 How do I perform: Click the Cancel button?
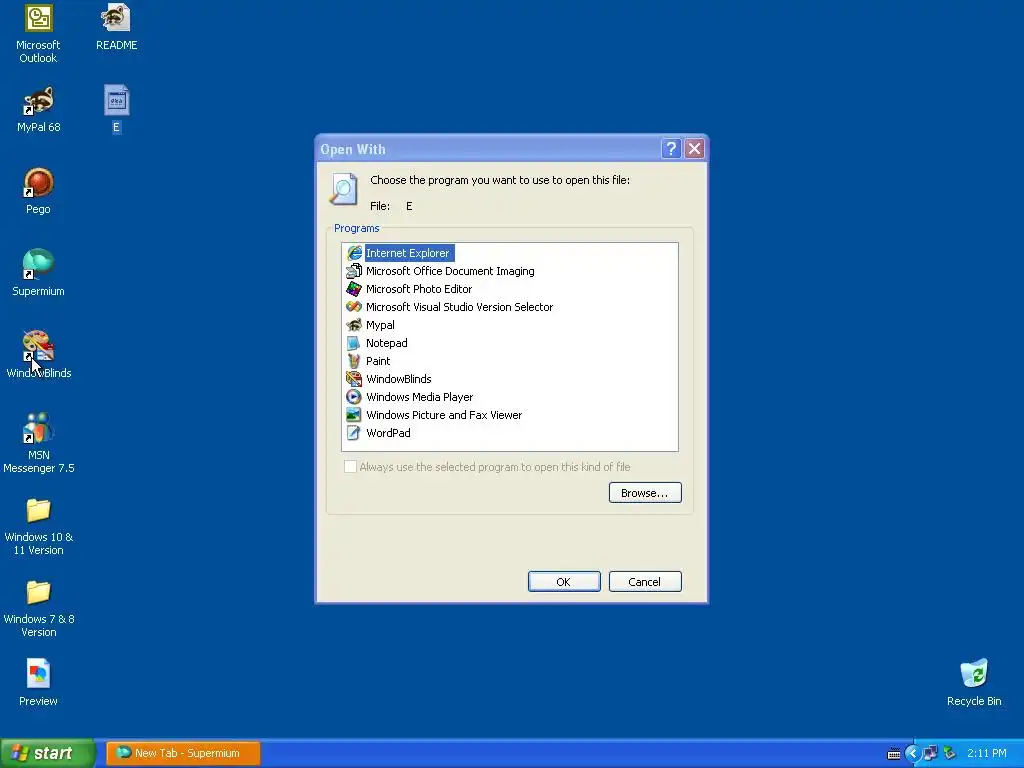point(645,581)
